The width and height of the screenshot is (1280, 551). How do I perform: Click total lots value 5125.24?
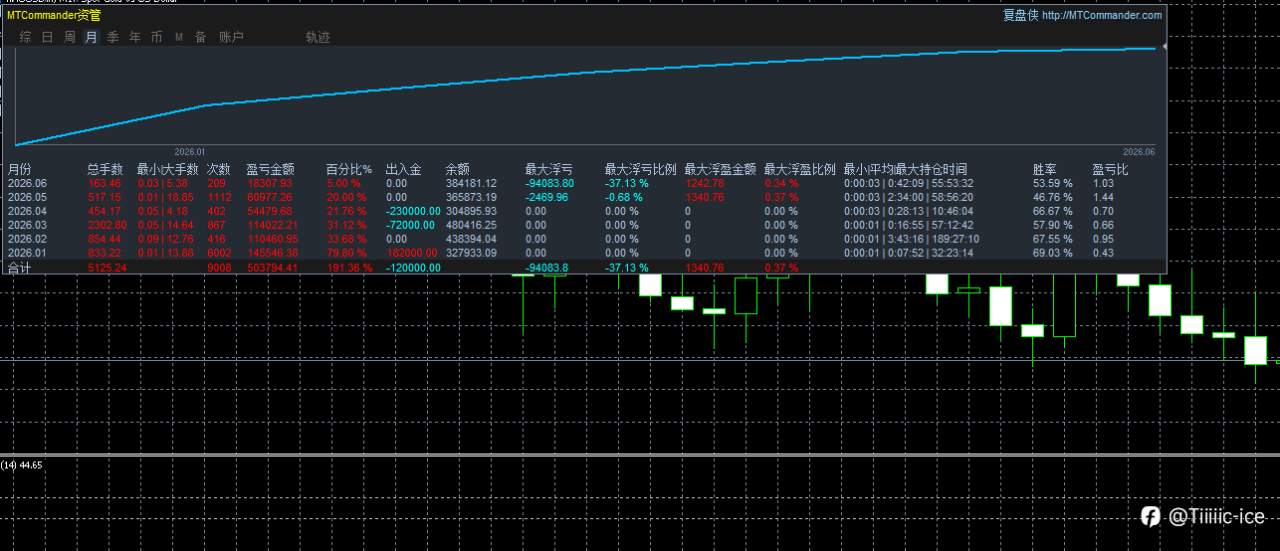(x=105, y=268)
